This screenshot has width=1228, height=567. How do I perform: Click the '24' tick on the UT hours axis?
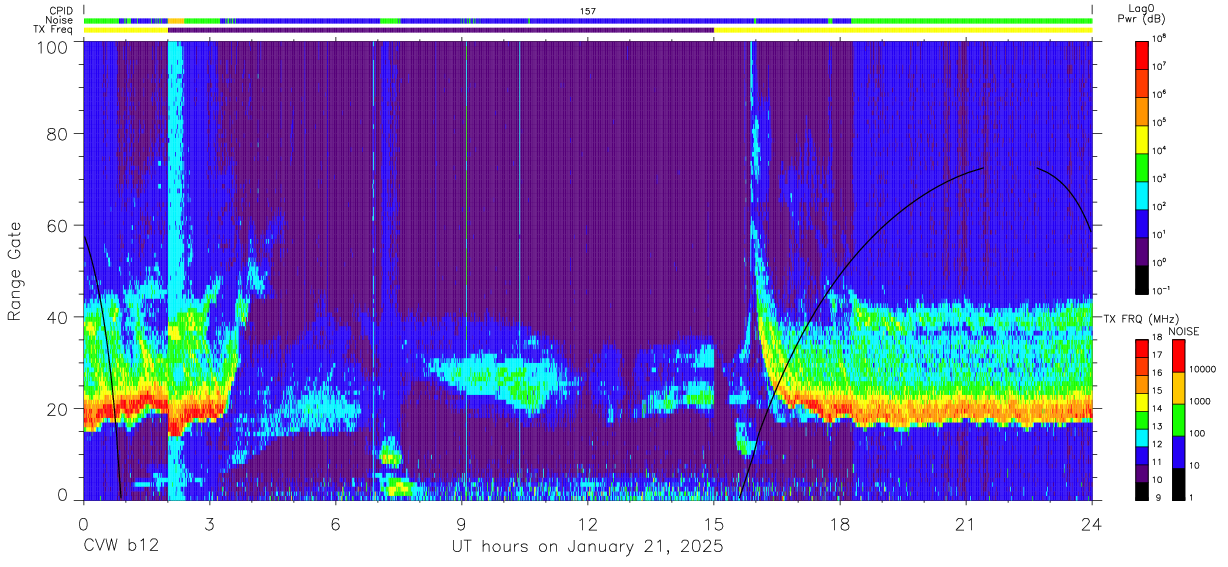click(x=1092, y=523)
